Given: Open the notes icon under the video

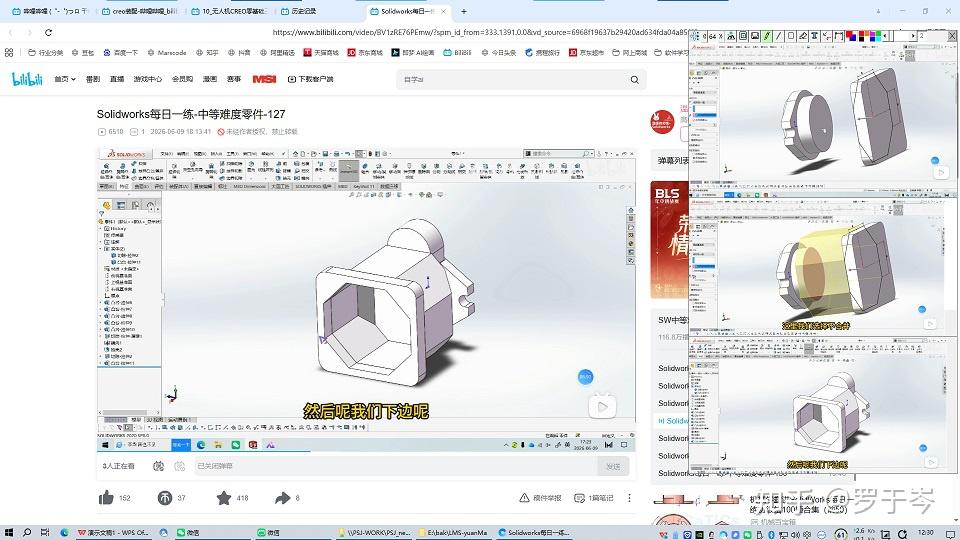Looking at the screenshot, I should click(579, 498).
